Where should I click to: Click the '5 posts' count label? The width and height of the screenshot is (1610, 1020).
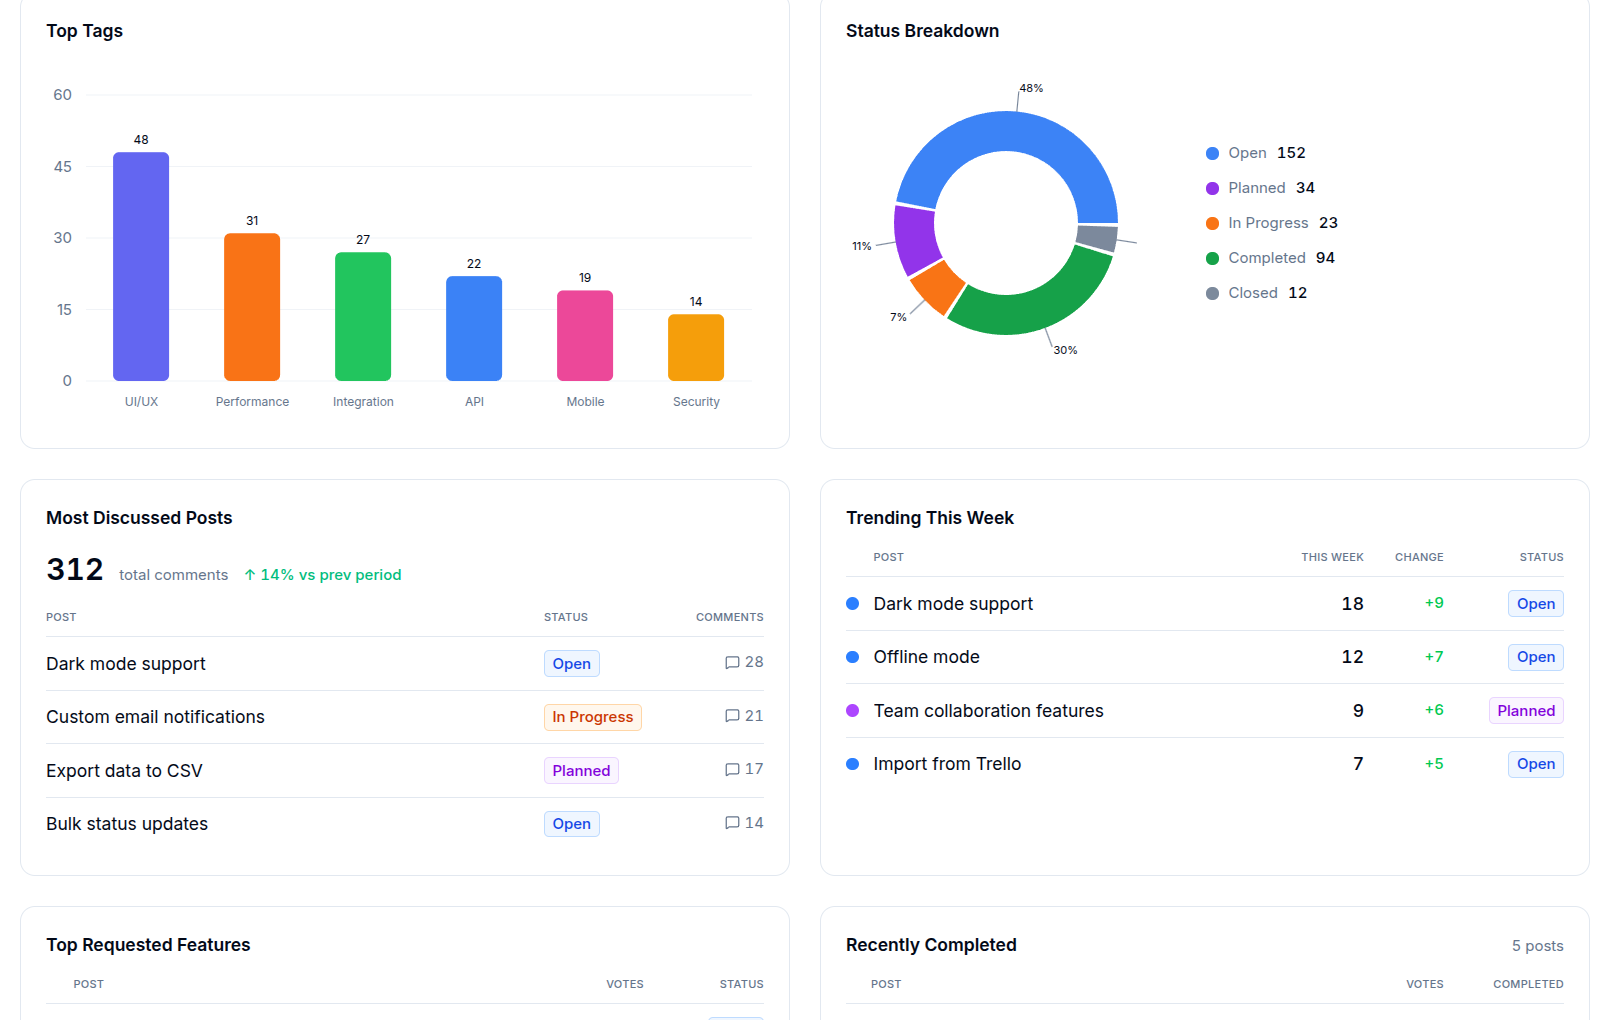(1538, 946)
